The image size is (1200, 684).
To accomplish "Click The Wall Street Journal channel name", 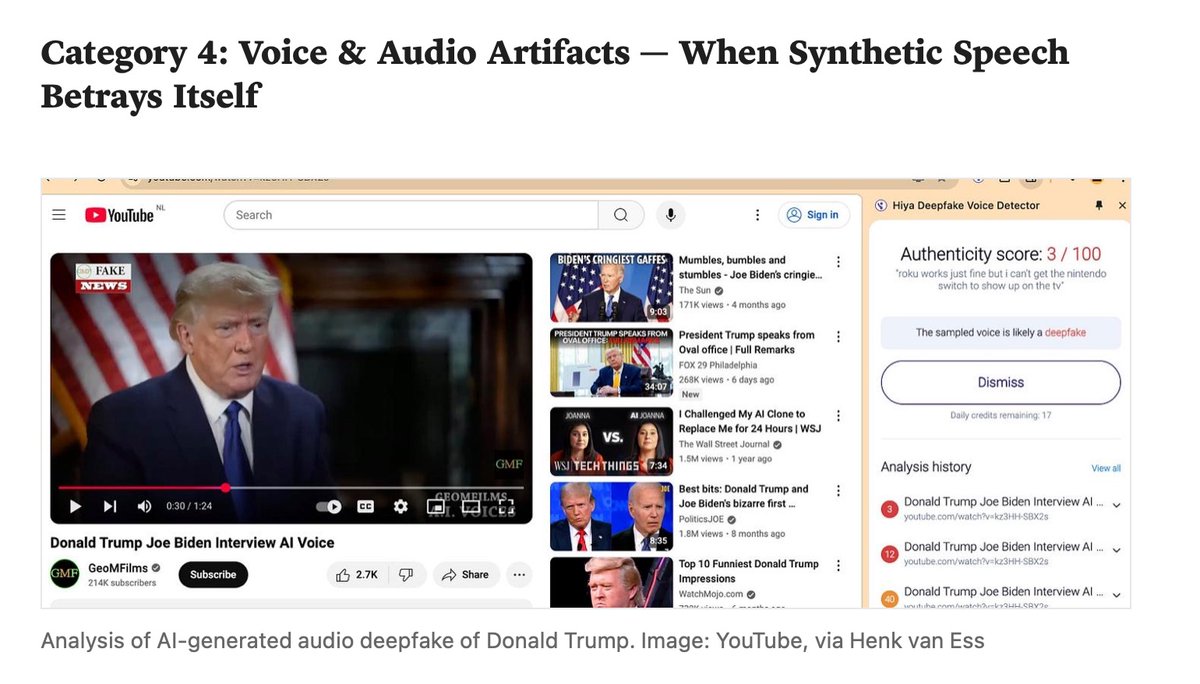I will coord(724,444).
